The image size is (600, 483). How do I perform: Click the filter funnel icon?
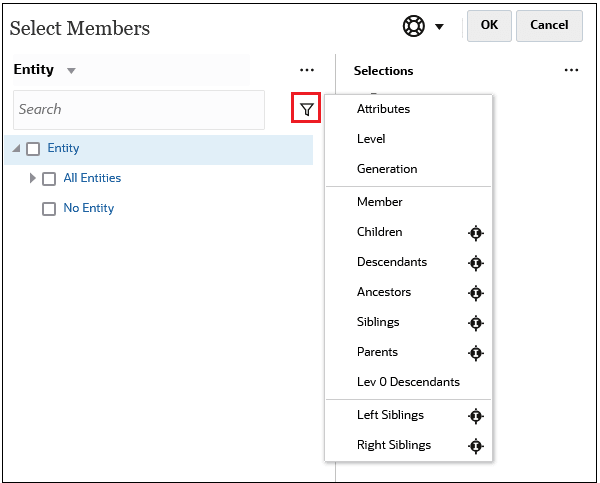point(306,109)
